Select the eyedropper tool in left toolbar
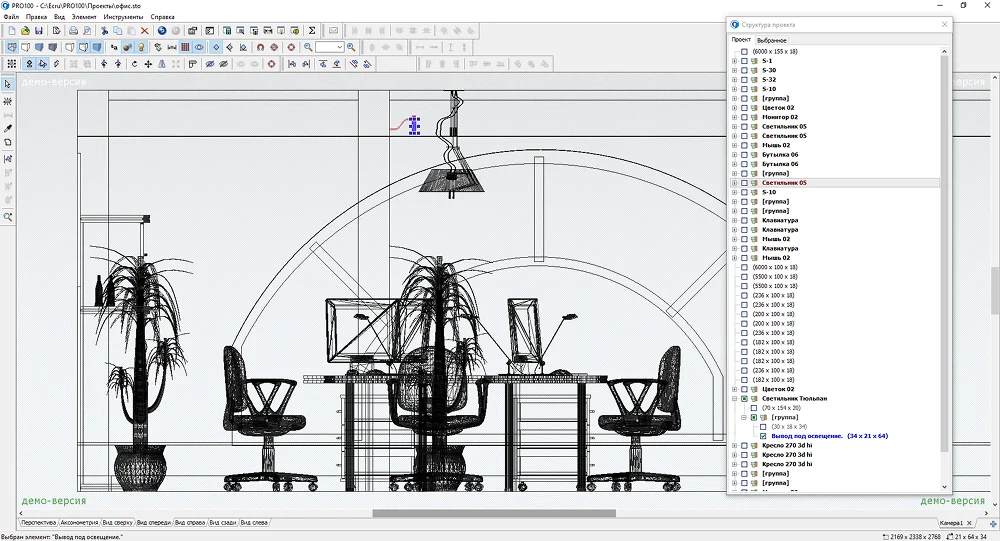Screen dimensions: 1000x541 tap(8, 128)
